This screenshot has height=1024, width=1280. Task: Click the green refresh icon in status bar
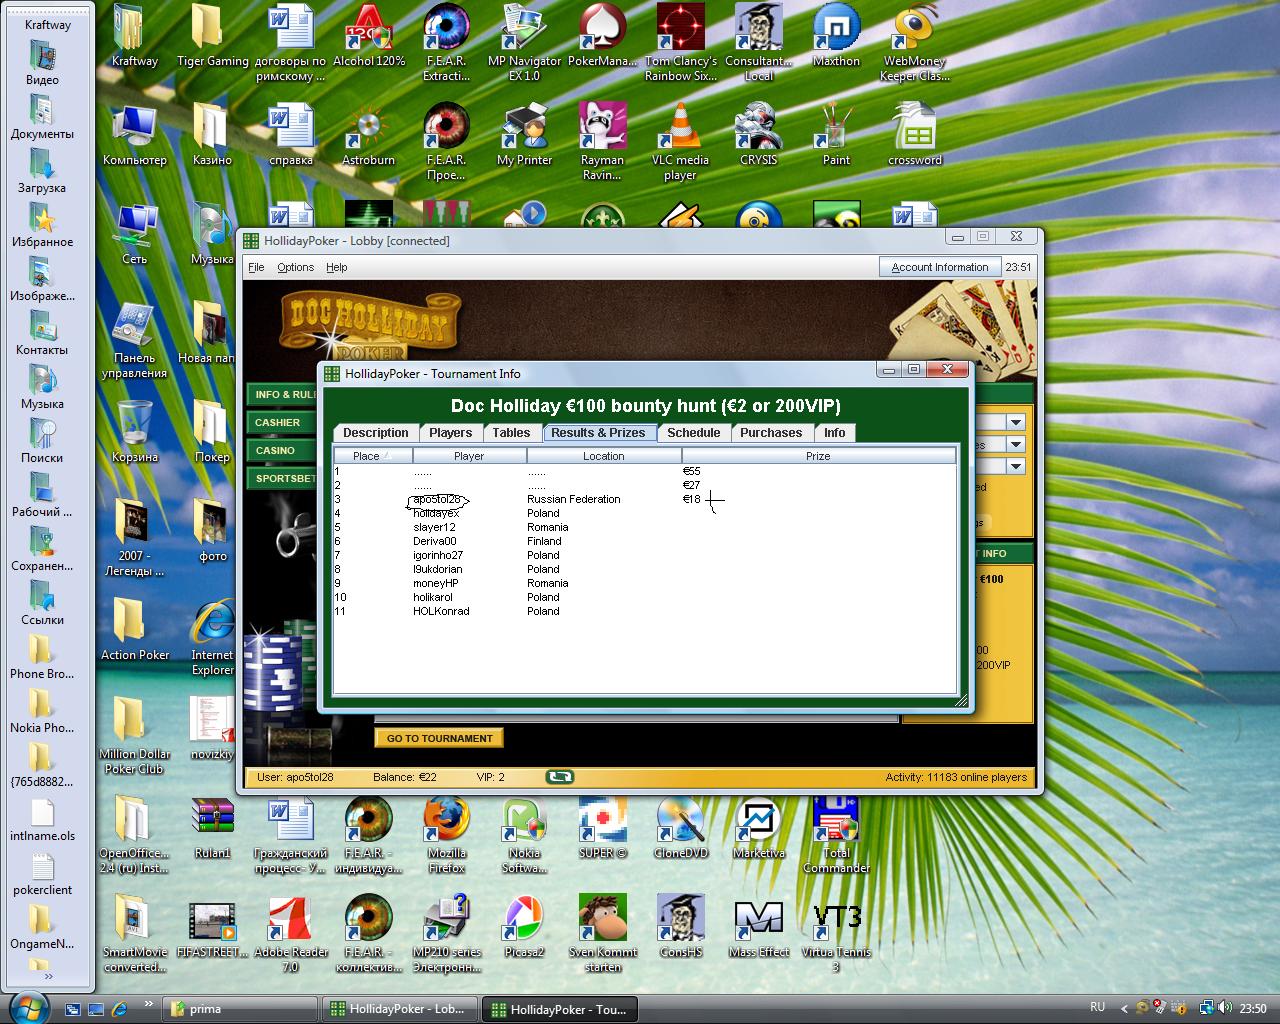[x=560, y=777]
